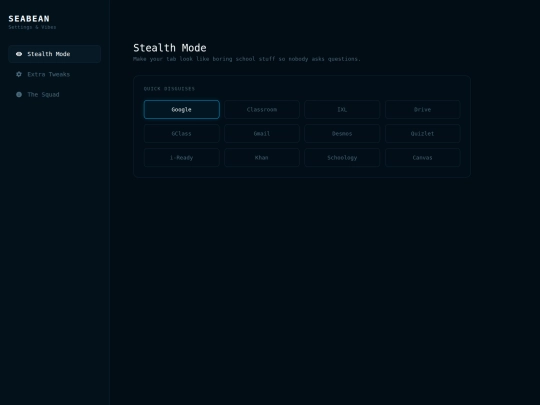Image resolution: width=540 pixels, height=405 pixels.
Task: Select the GClass disguise option
Action: coord(181,134)
